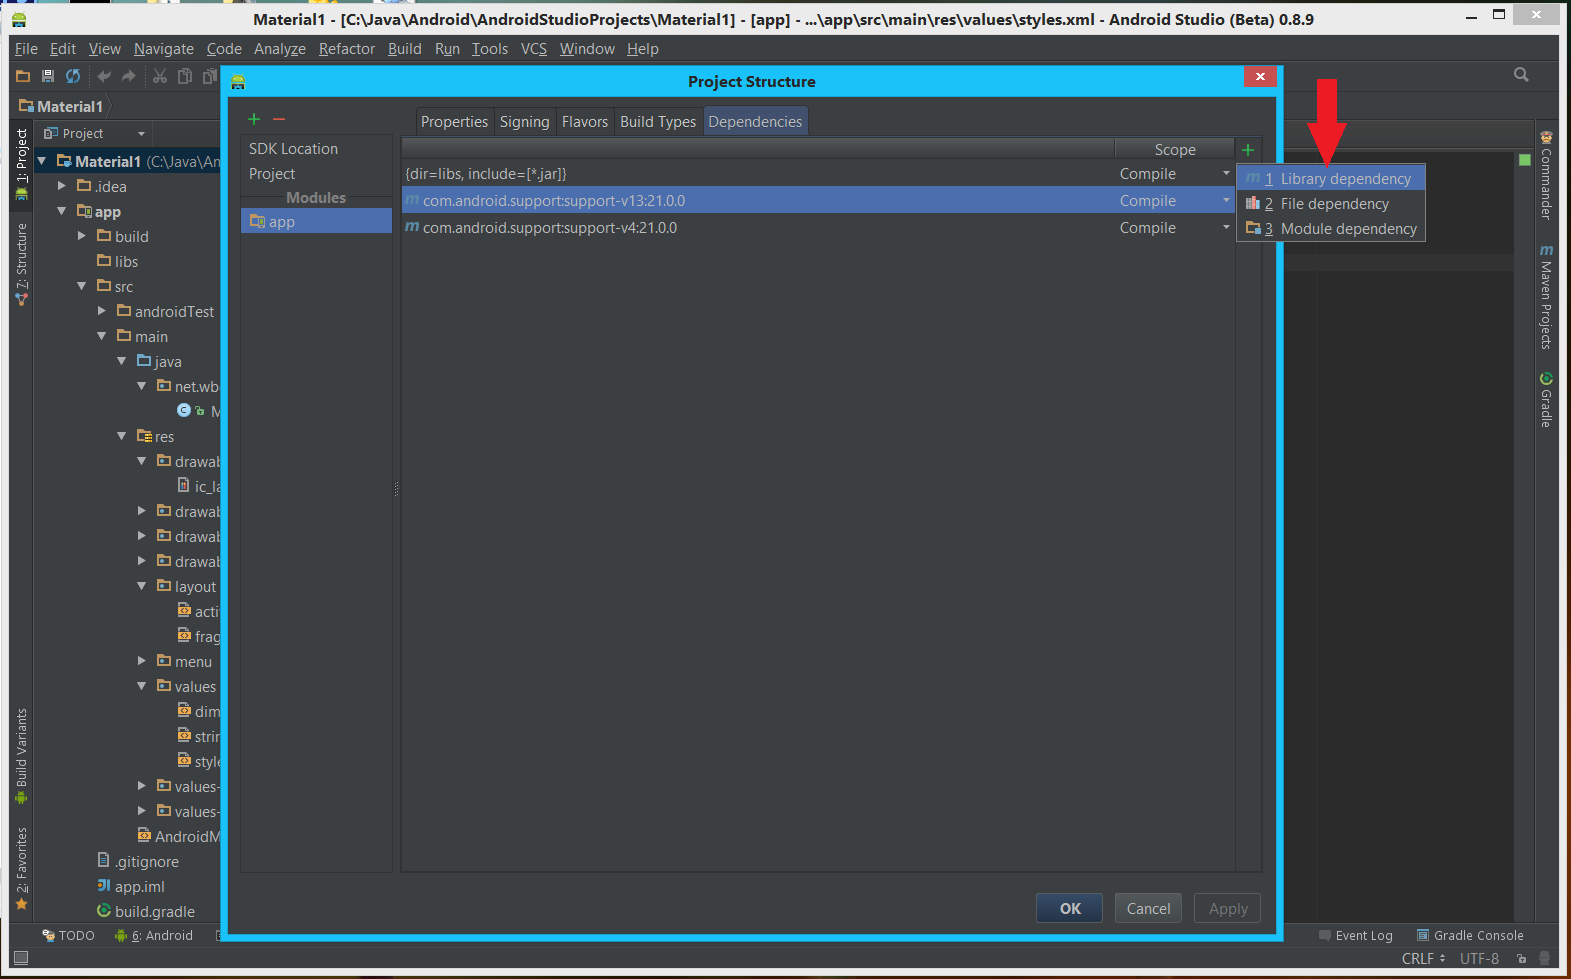Select the dir=libs jar dependency row
The height and width of the screenshot is (979, 1571).
click(818, 174)
